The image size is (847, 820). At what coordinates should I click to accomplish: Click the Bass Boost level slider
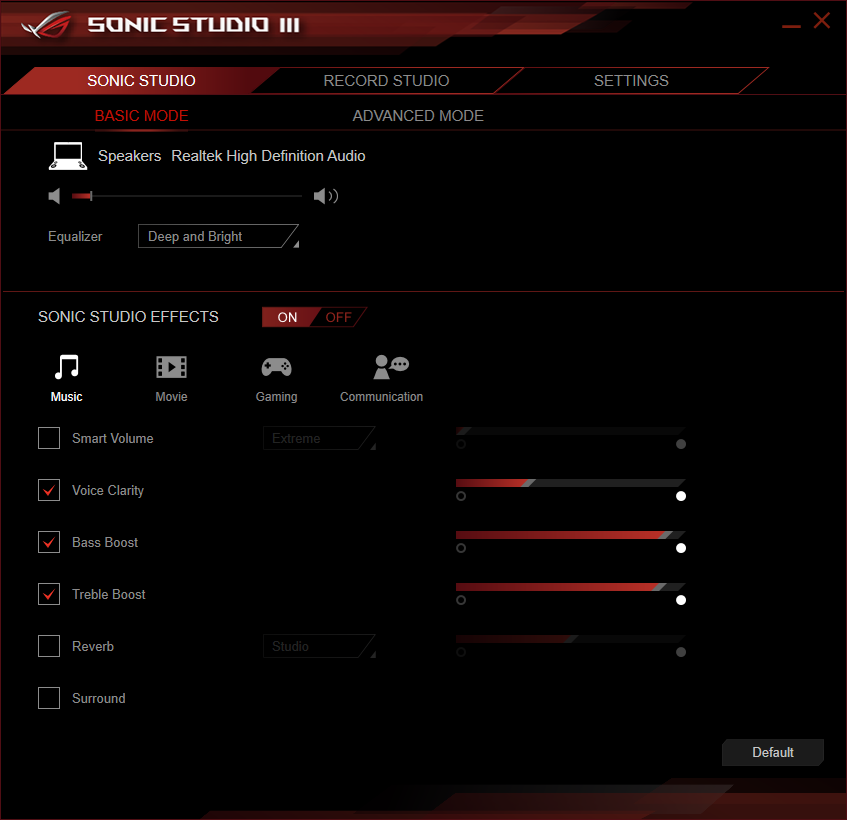pos(570,535)
